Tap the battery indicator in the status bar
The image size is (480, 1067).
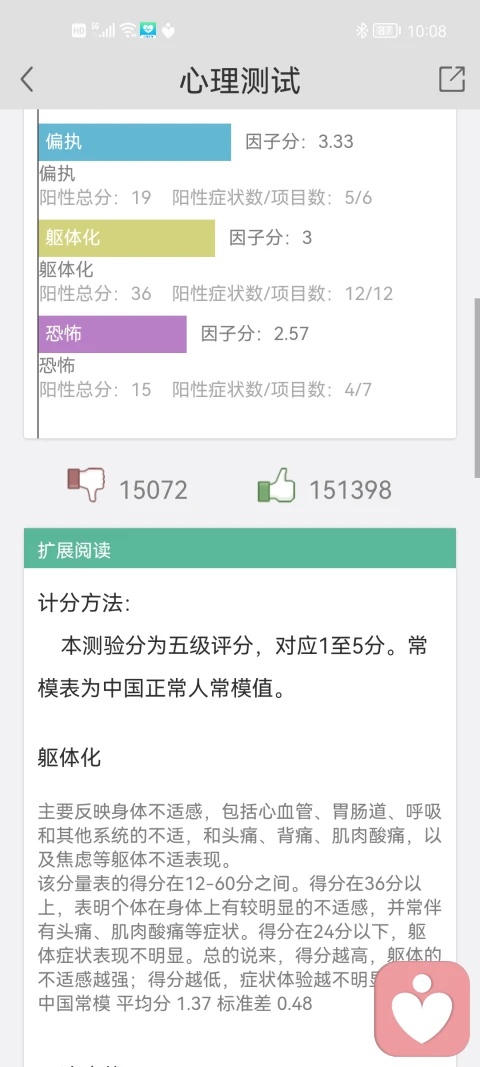pyautogui.click(x=386, y=31)
